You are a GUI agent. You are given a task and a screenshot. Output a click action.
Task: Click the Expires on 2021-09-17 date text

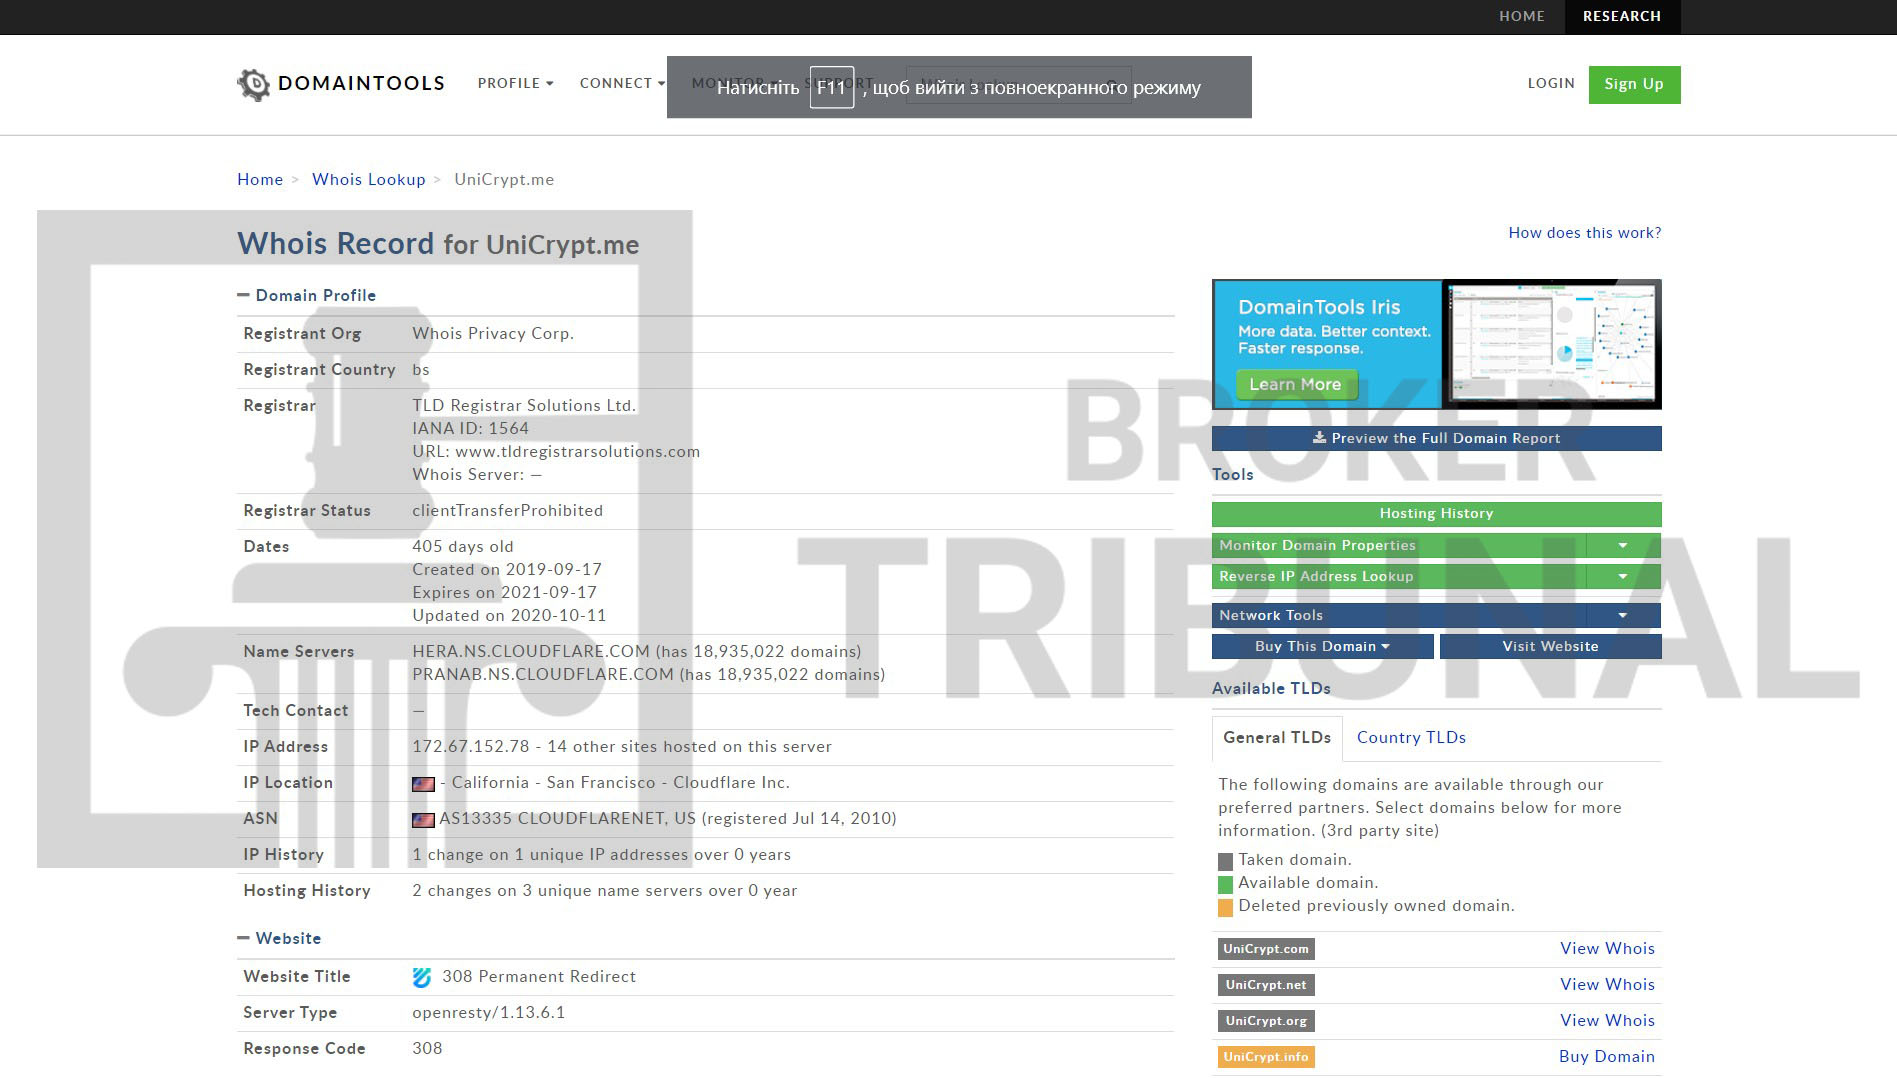(x=505, y=593)
